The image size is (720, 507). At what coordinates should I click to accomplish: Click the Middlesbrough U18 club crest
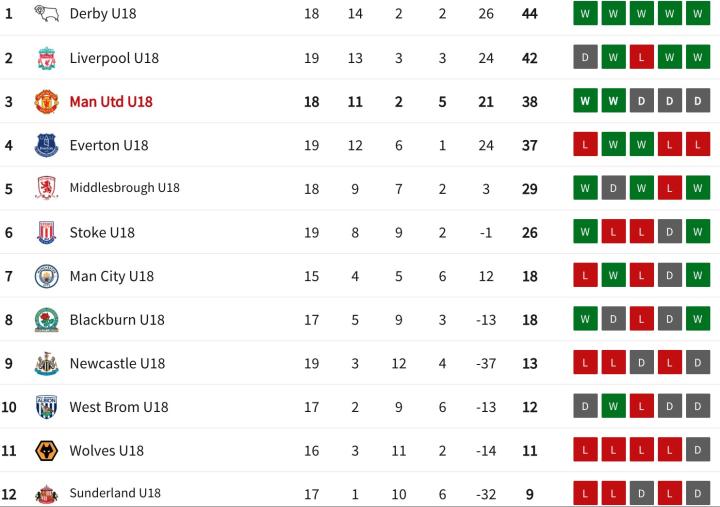(46, 189)
